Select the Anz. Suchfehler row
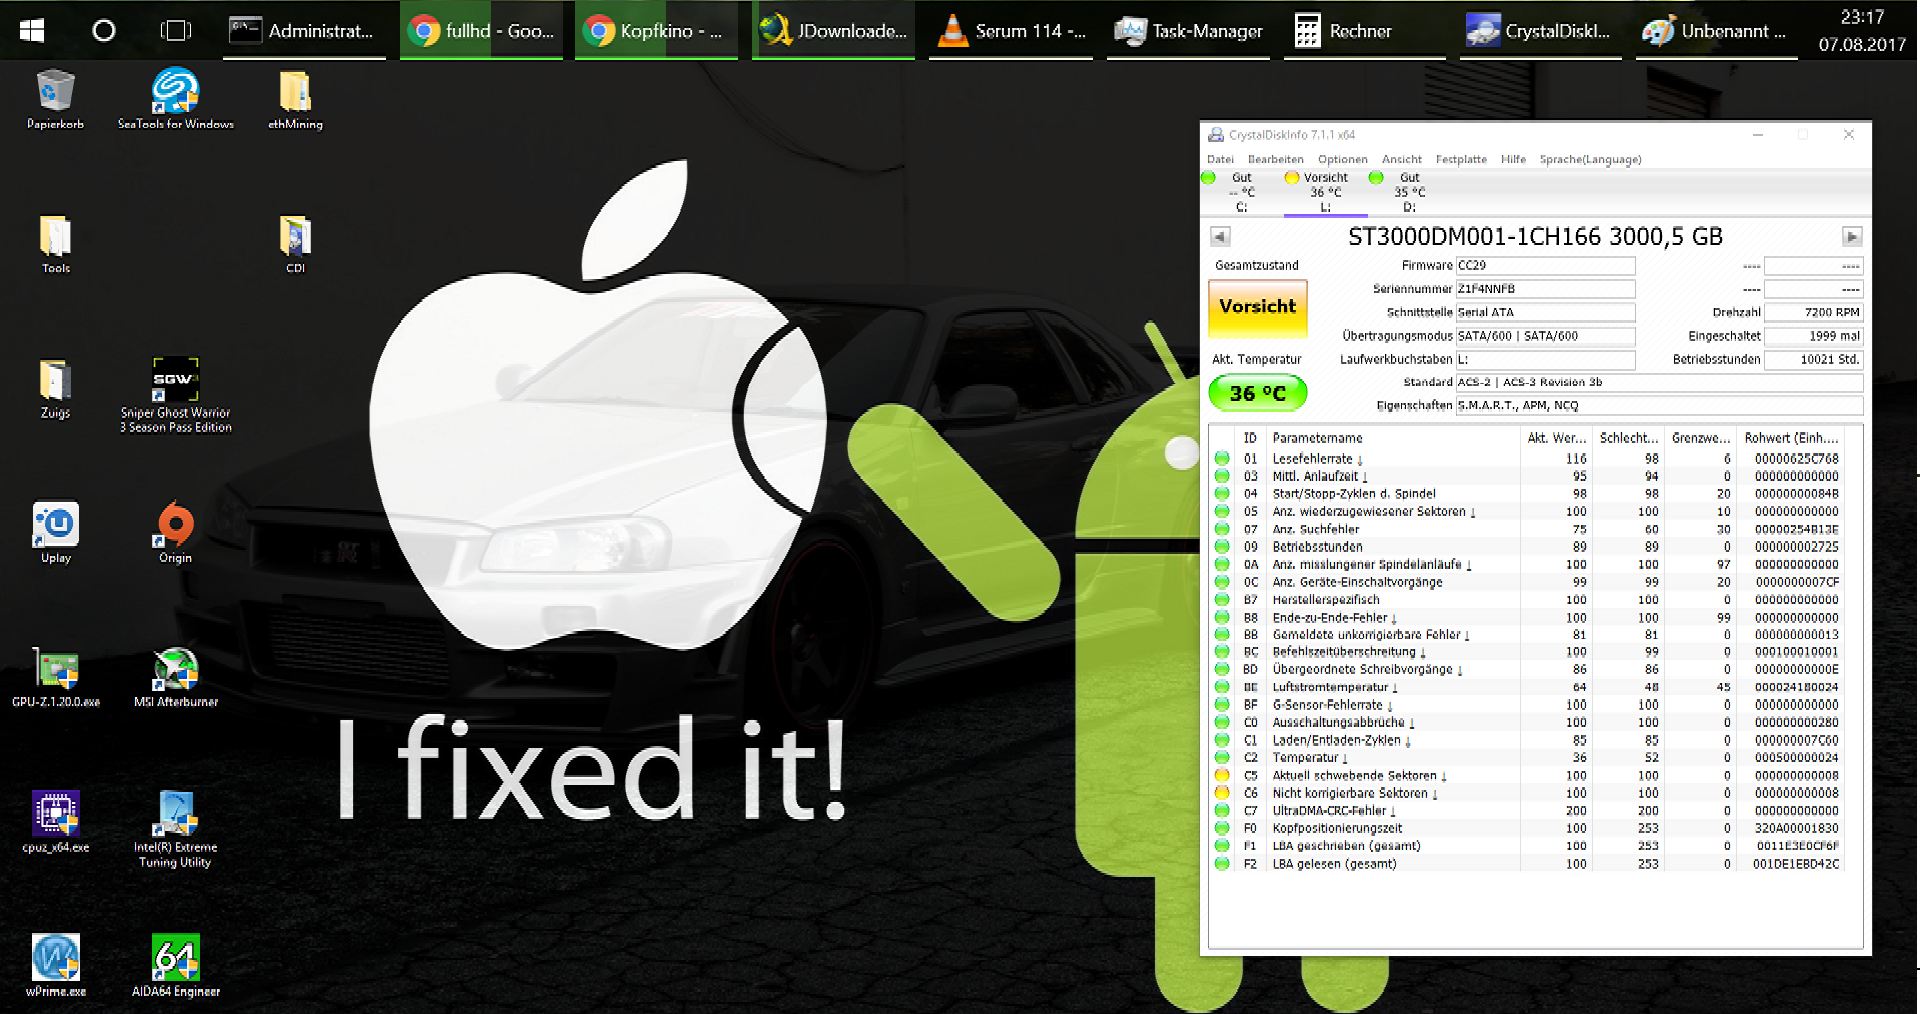 point(1527,530)
